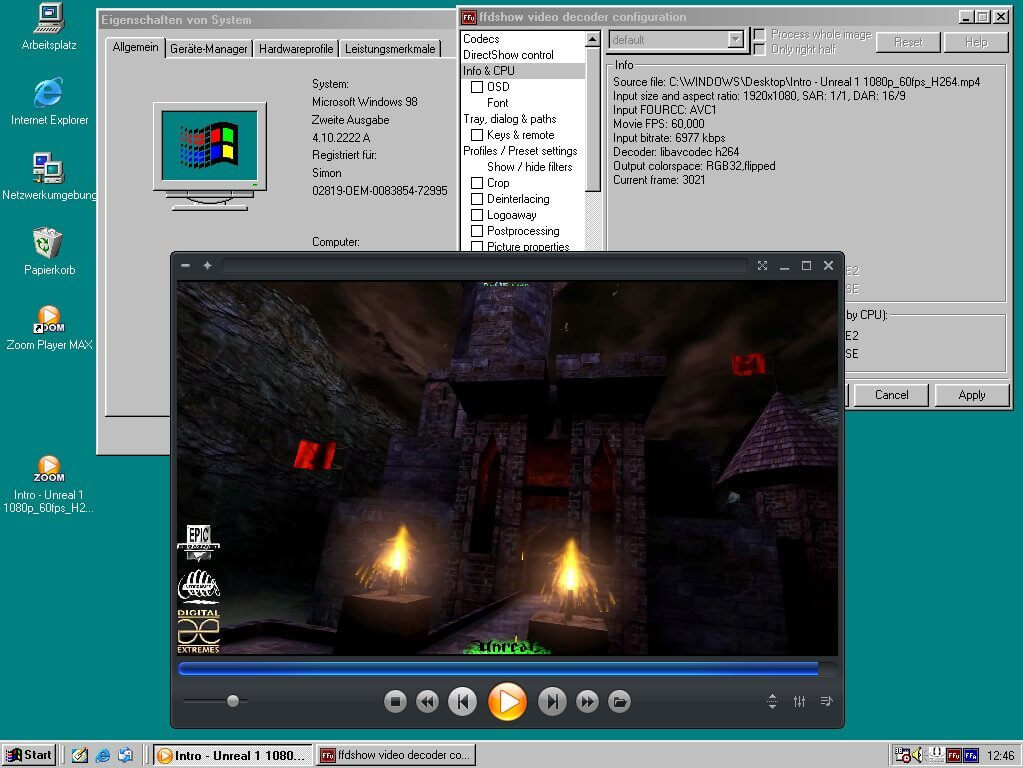Click the red ffdshow video tray icon
The height and width of the screenshot is (768, 1023).
[x=954, y=756]
